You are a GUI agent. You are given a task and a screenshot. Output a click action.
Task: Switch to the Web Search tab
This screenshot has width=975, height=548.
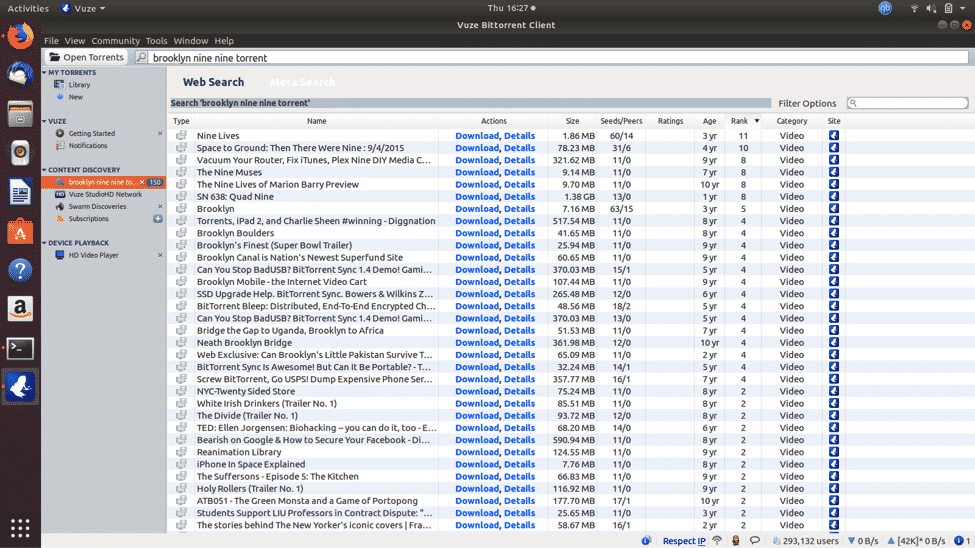point(213,82)
